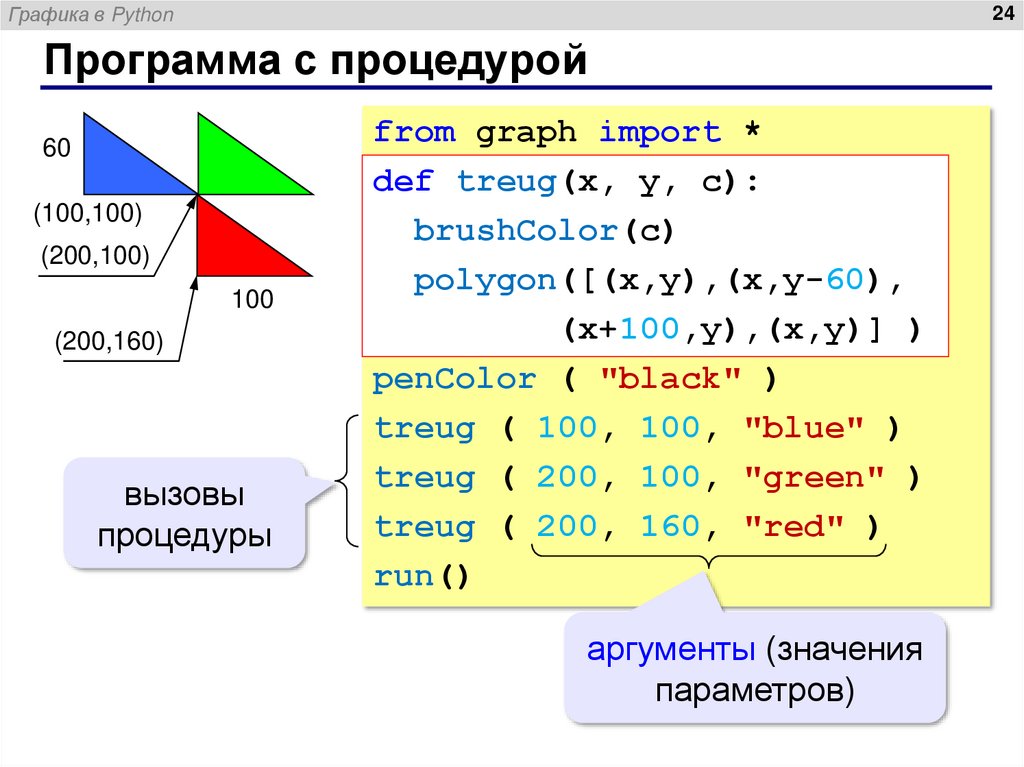1024x767 pixels.
Task: Click the label '60' beside the blue triangle
Action: coord(56,148)
